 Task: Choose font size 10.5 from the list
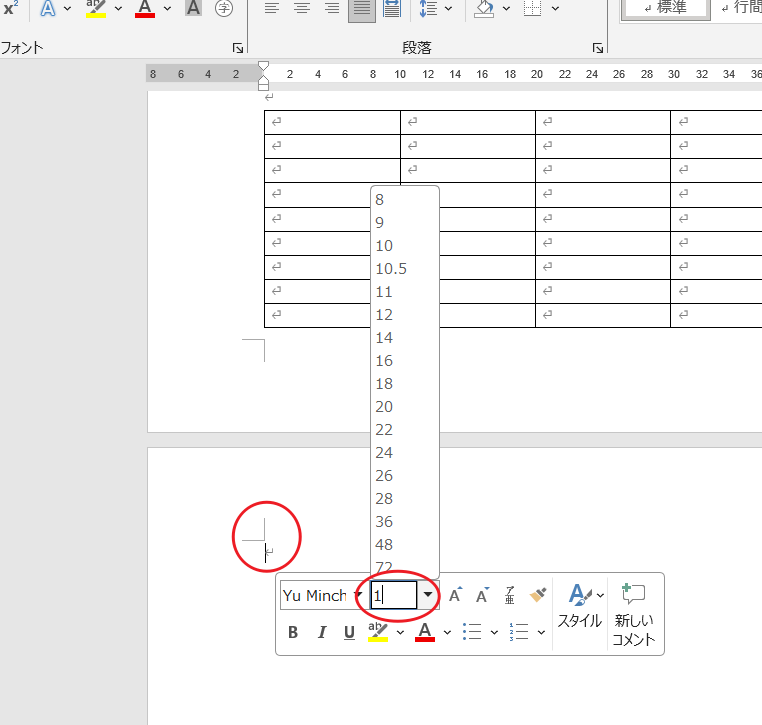click(391, 269)
